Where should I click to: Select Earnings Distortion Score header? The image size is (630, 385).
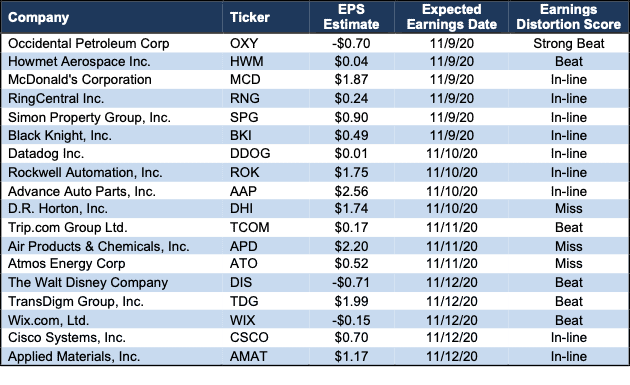point(569,17)
